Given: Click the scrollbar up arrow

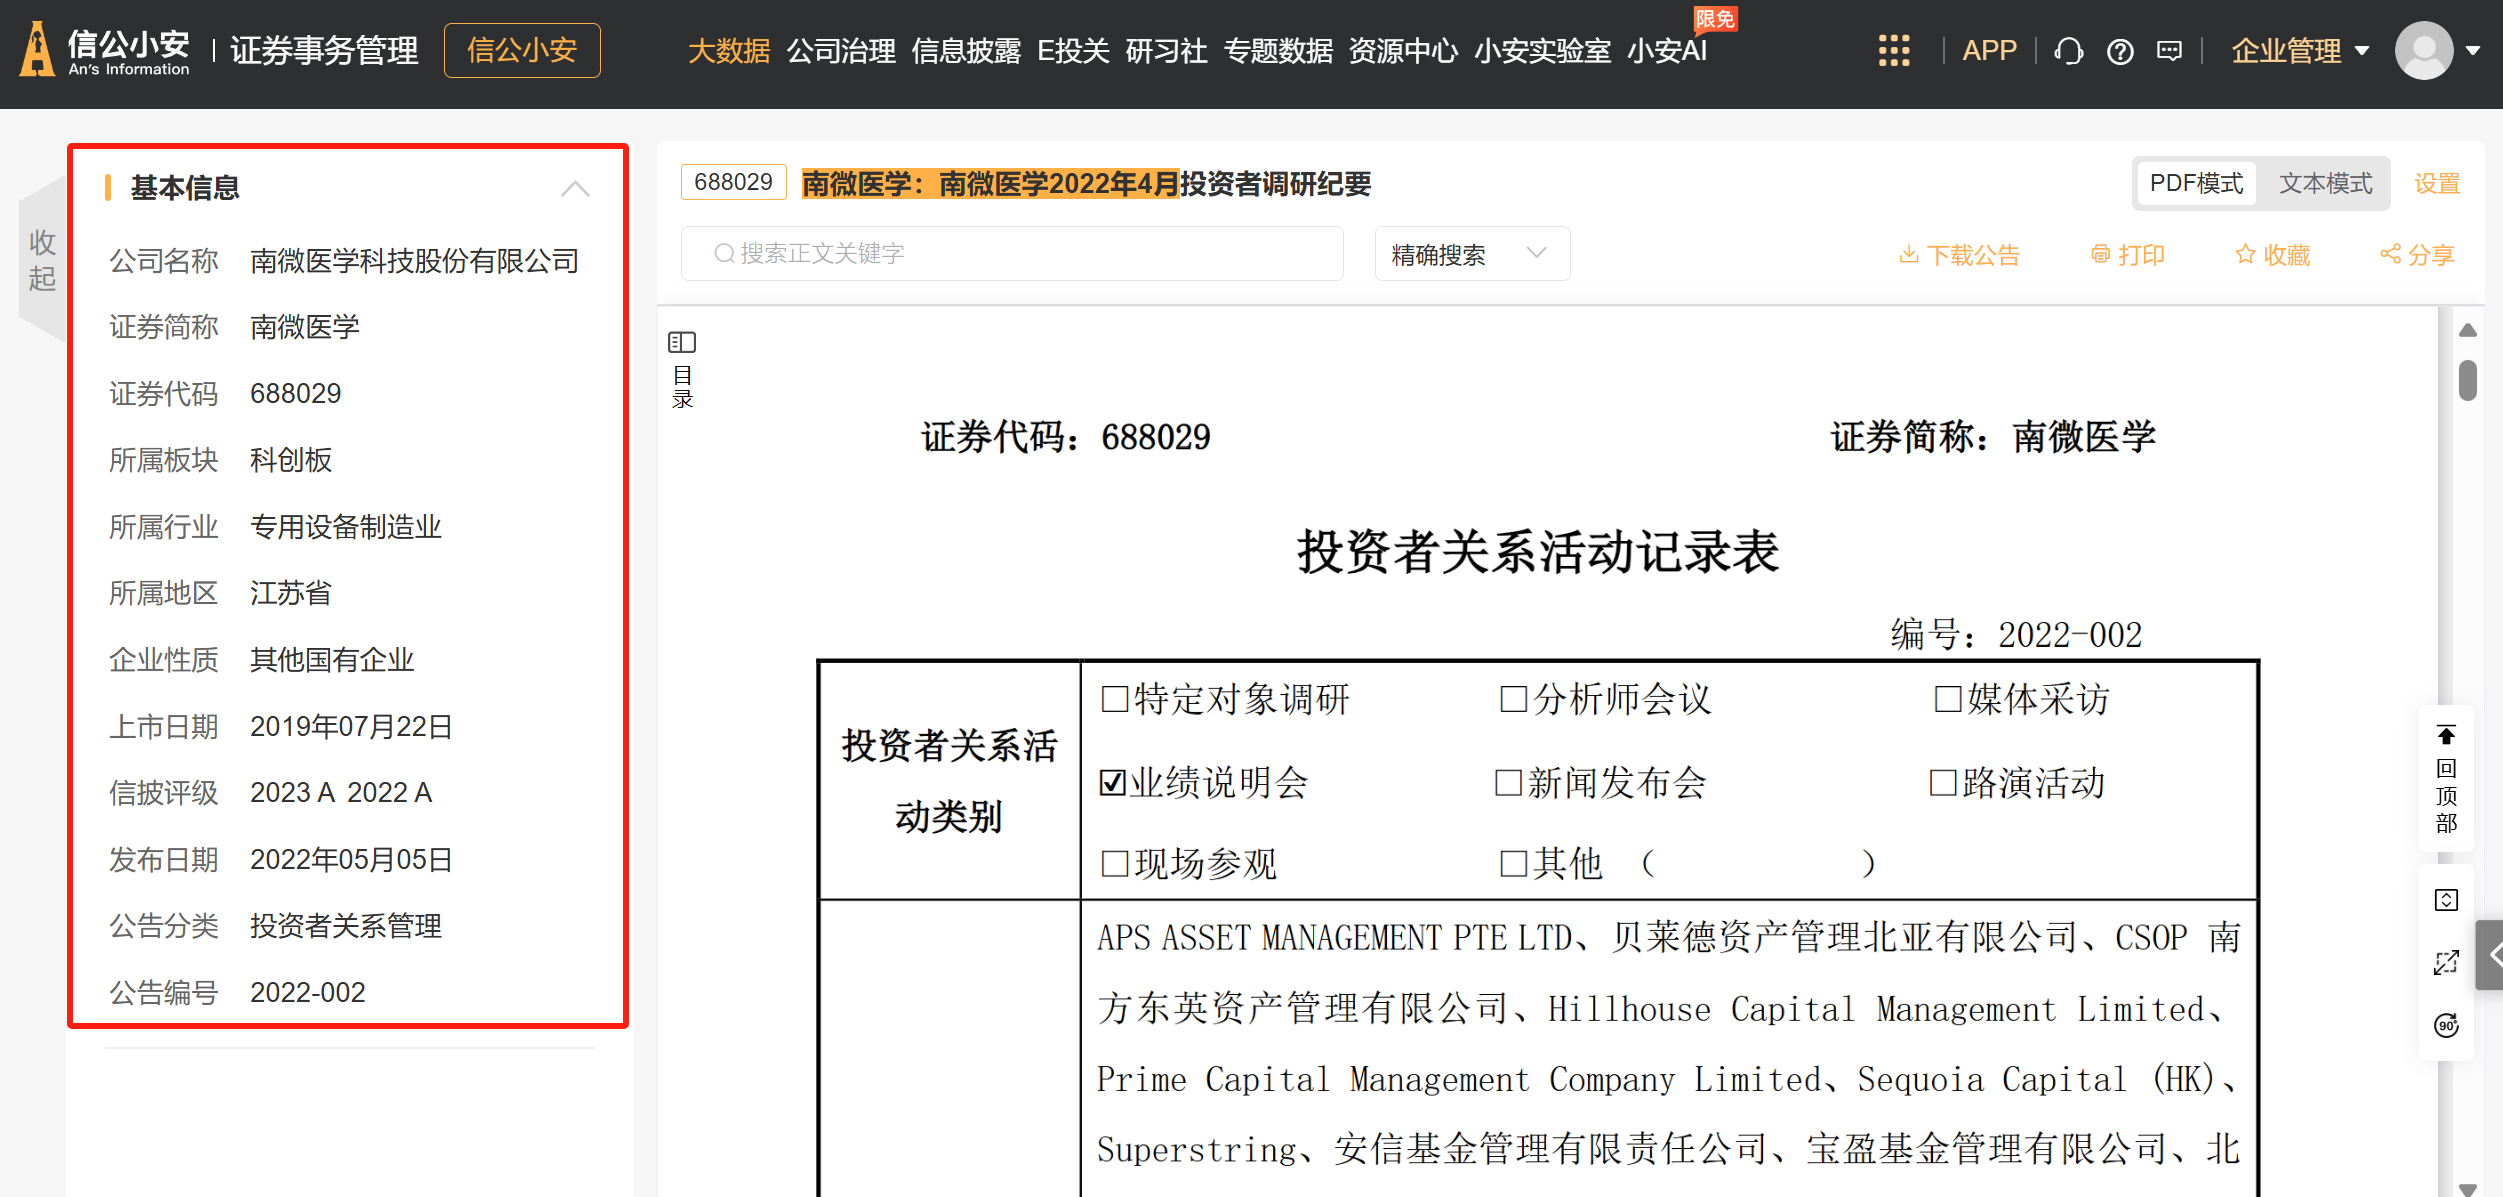Looking at the screenshot, I should pyautogui.click(x=2468, y=331).
